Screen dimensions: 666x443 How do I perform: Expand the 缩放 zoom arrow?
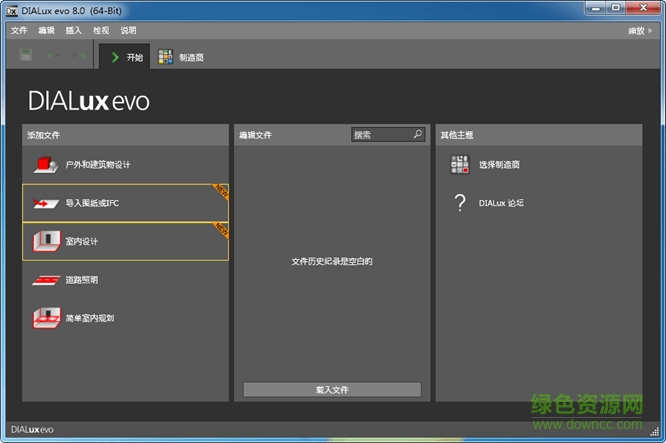[x=650, y=31]
